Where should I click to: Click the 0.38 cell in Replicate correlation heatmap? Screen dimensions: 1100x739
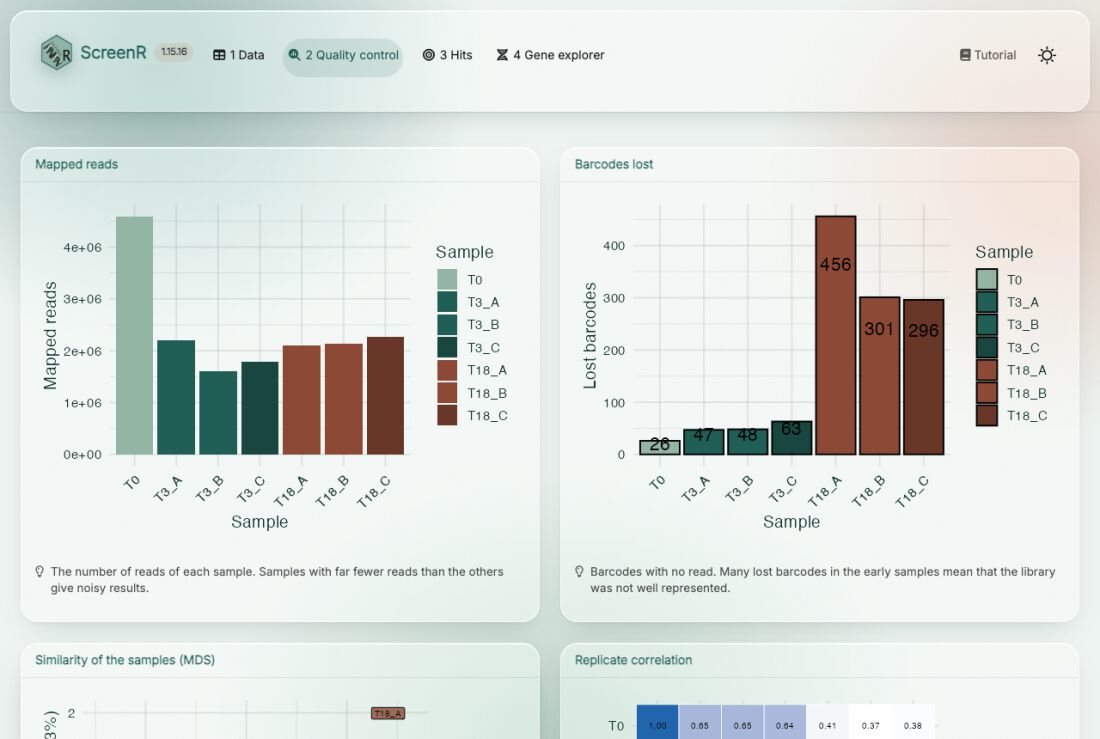(x=913, y=722)
